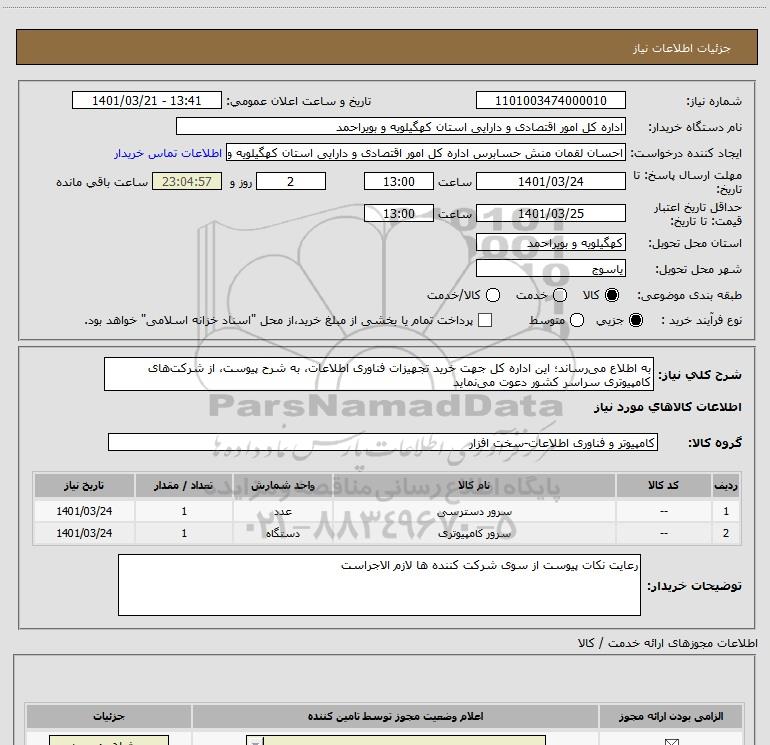Screen dimensions: 770x745
Task: Click the response deadline time 13:00 field
Action: tap(399, 181)
